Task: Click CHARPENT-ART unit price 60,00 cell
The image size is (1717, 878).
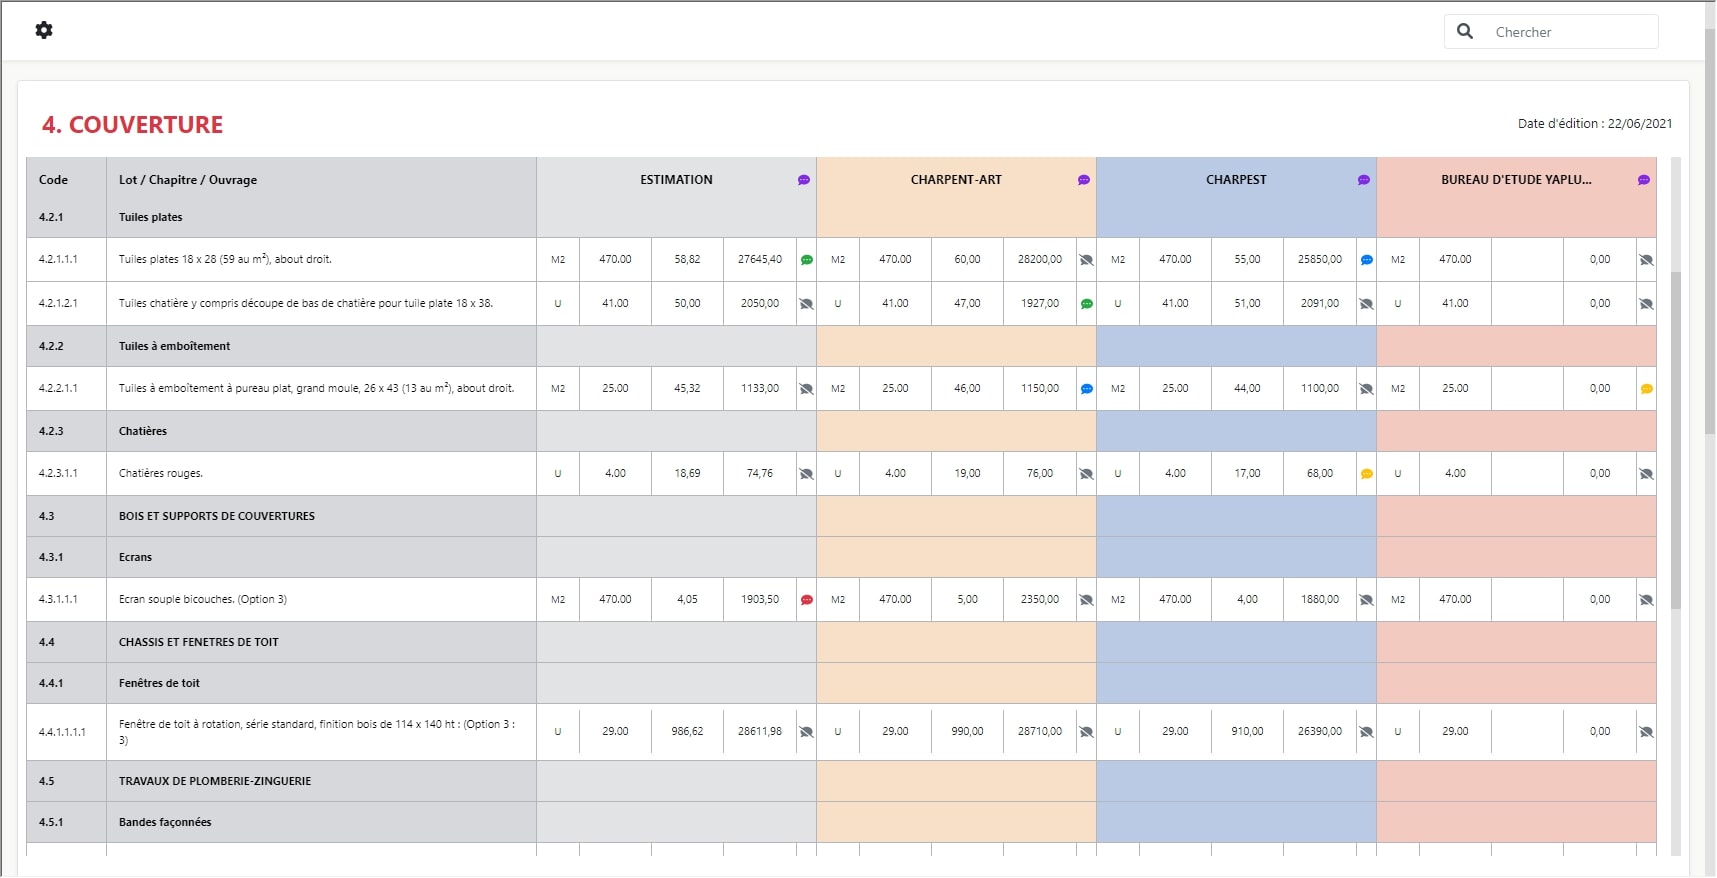Action: tap(967, 260)
